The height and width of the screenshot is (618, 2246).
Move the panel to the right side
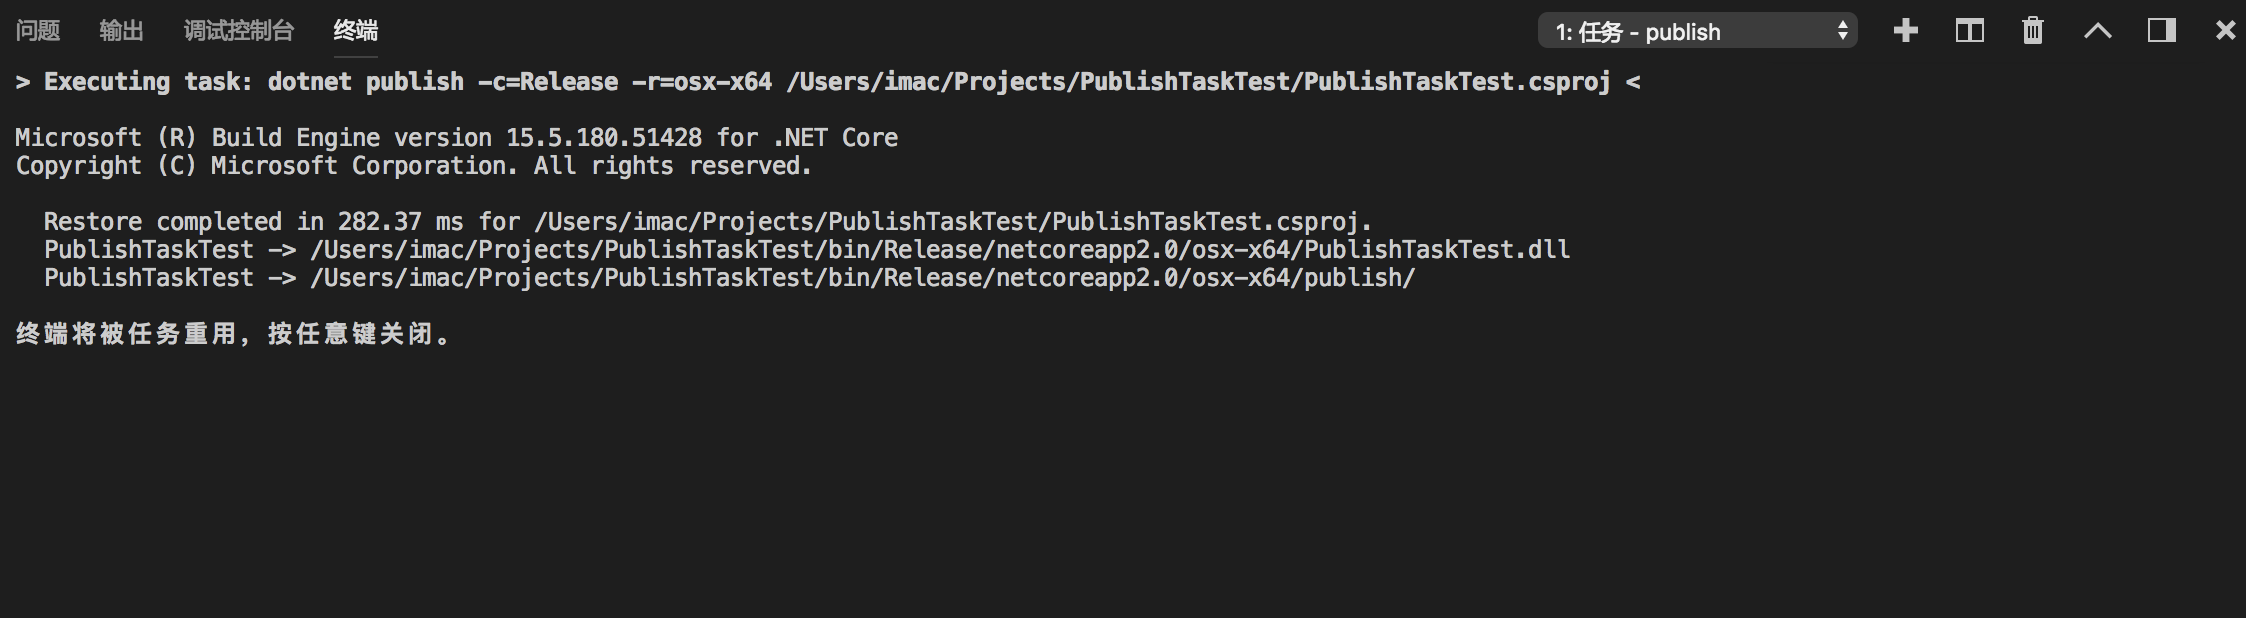[2162, 31]
